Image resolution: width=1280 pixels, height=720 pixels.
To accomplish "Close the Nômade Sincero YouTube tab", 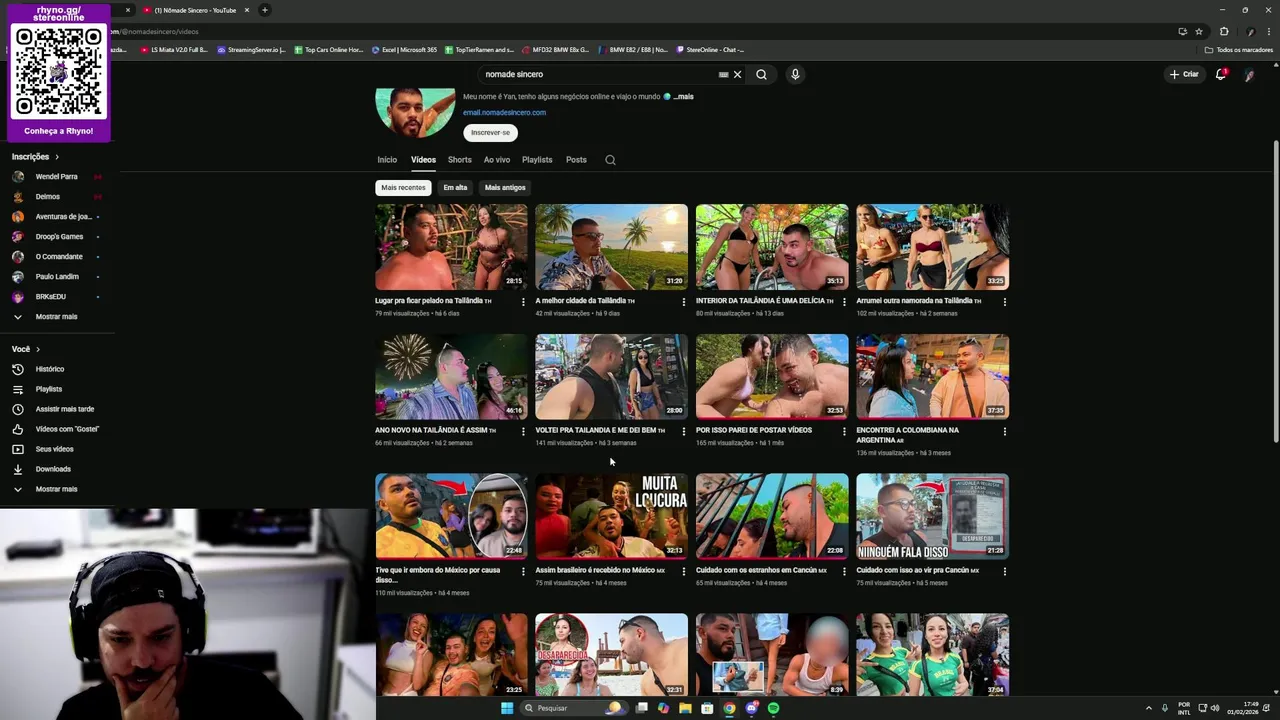I will (x=247, y=10).
